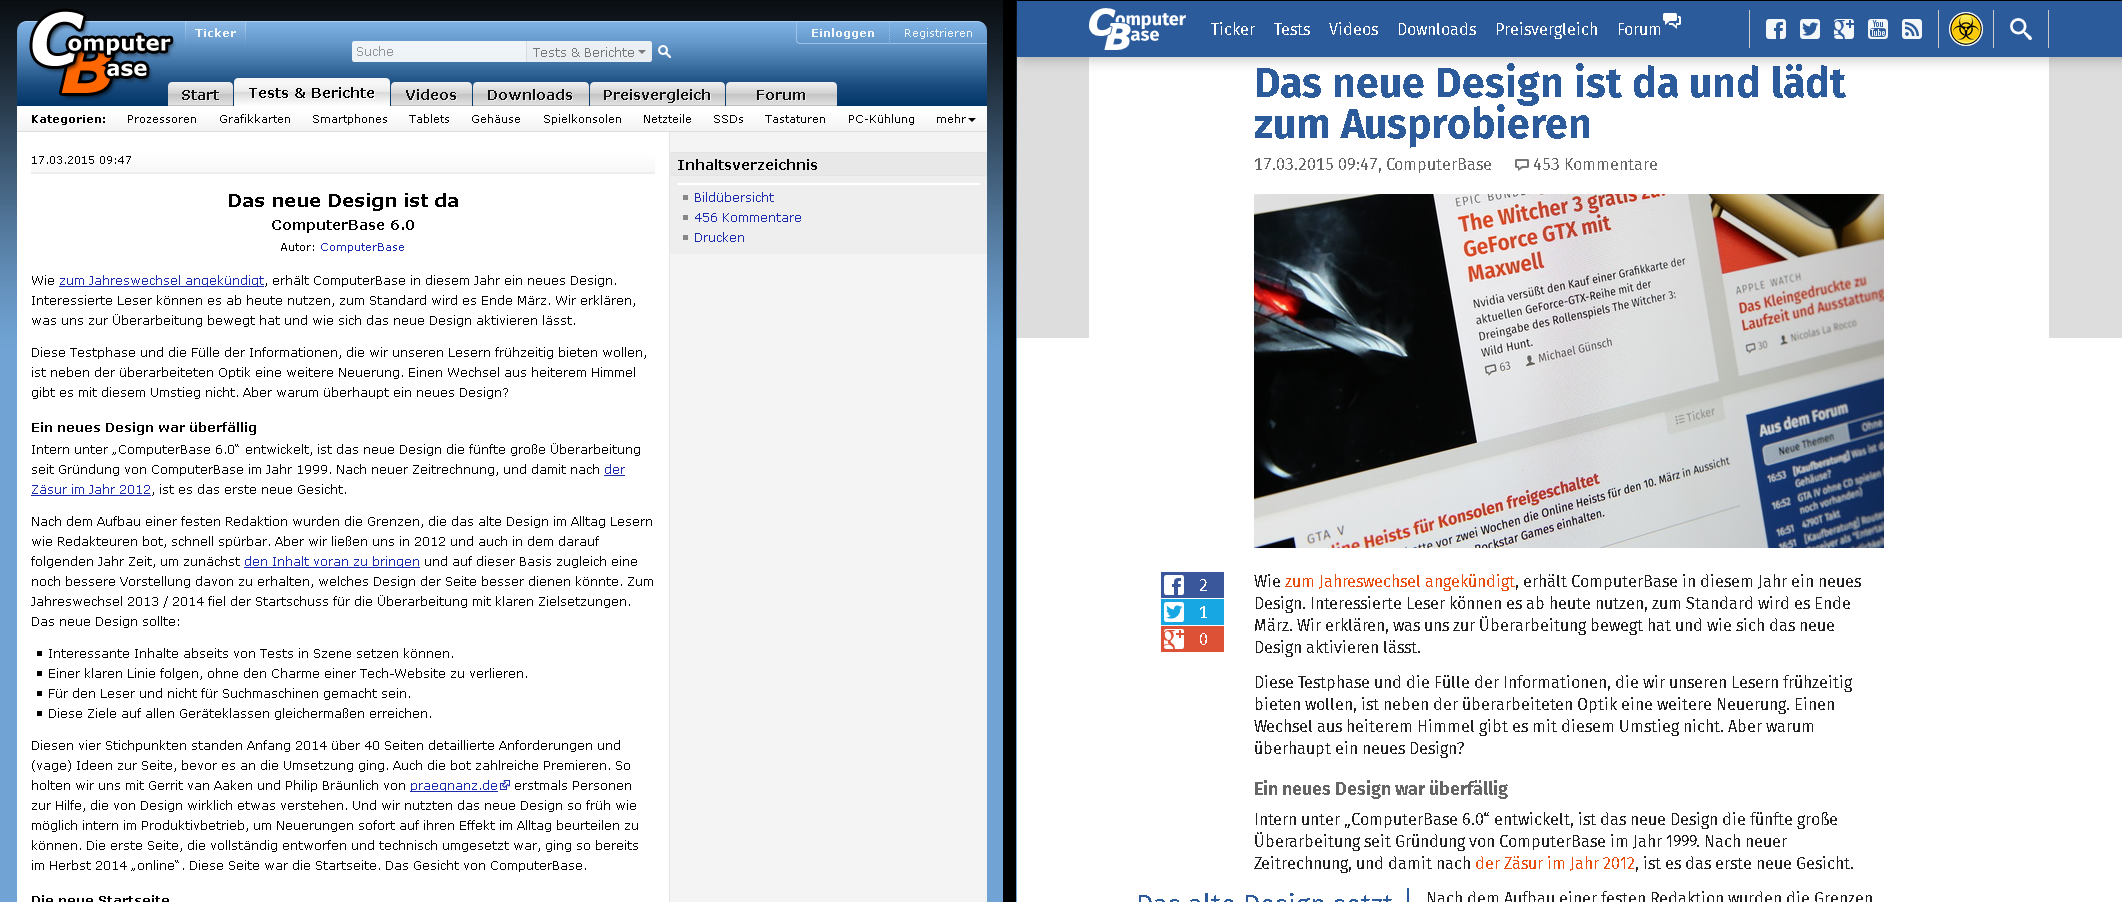Open Forum in new design navigation
The width and height of the screenshot is (2122, 902).
point(1639,30)
